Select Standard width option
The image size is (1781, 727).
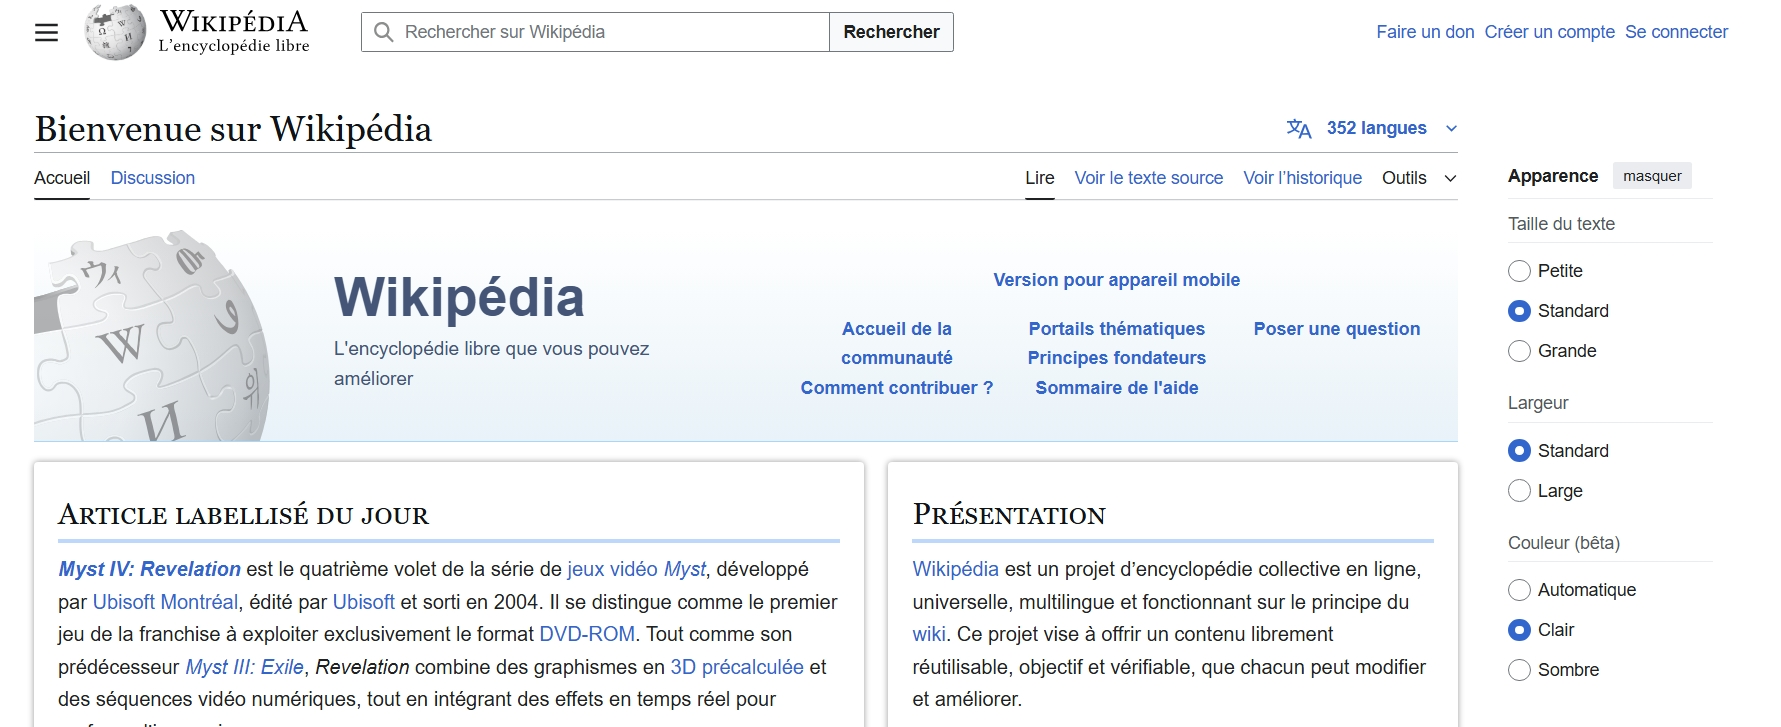[x=1519, y=451]
